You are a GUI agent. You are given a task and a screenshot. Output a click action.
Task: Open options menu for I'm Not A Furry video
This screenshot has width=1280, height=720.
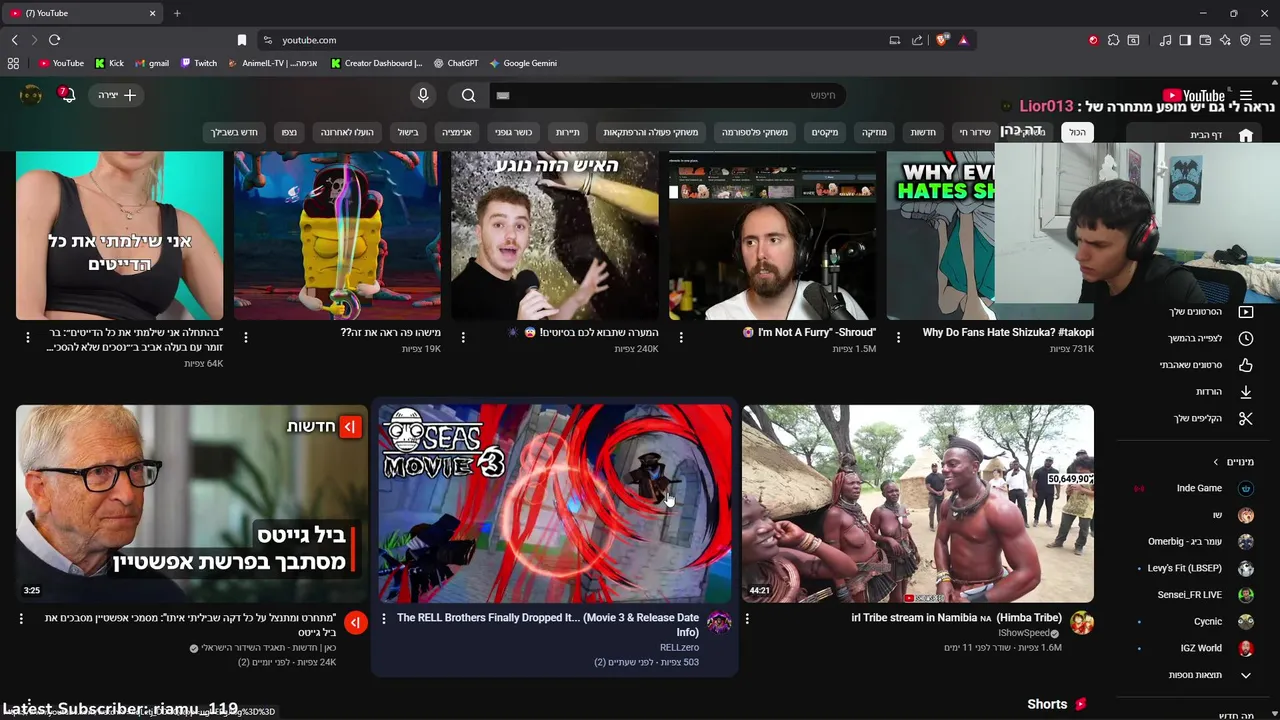pos(681,338)
